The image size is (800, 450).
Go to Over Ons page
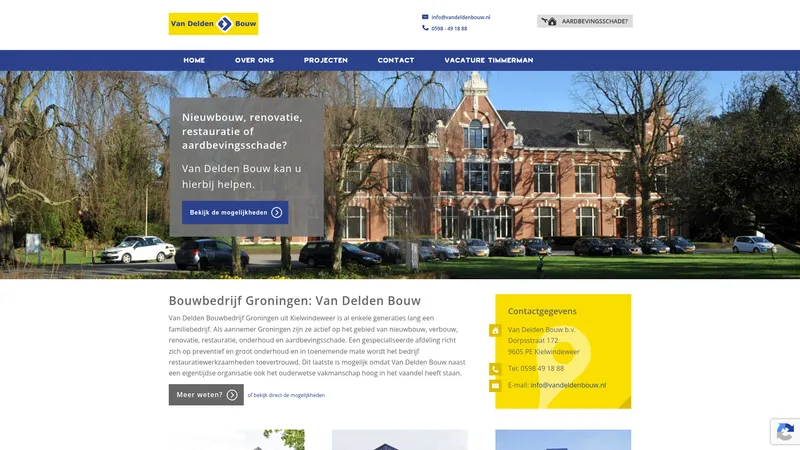pyautogui.click(x=254, y=60)
